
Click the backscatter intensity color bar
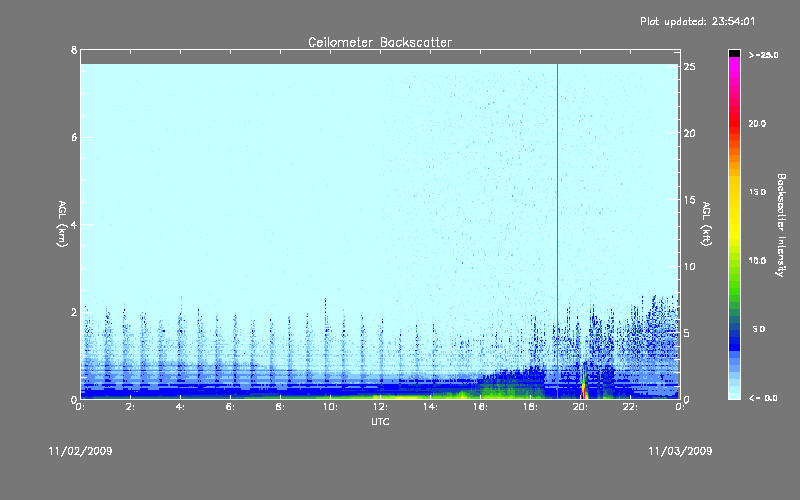734,224
